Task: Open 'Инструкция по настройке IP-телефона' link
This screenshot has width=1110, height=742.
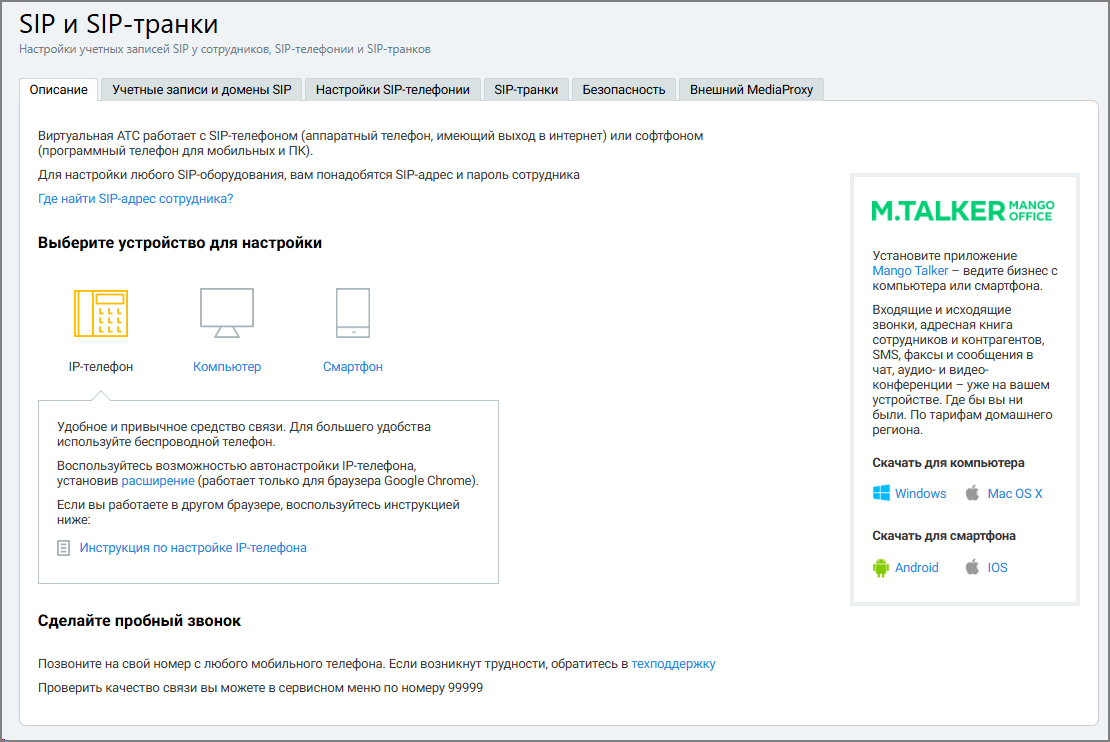Action: pyautogui.click(x=193, y=548)
